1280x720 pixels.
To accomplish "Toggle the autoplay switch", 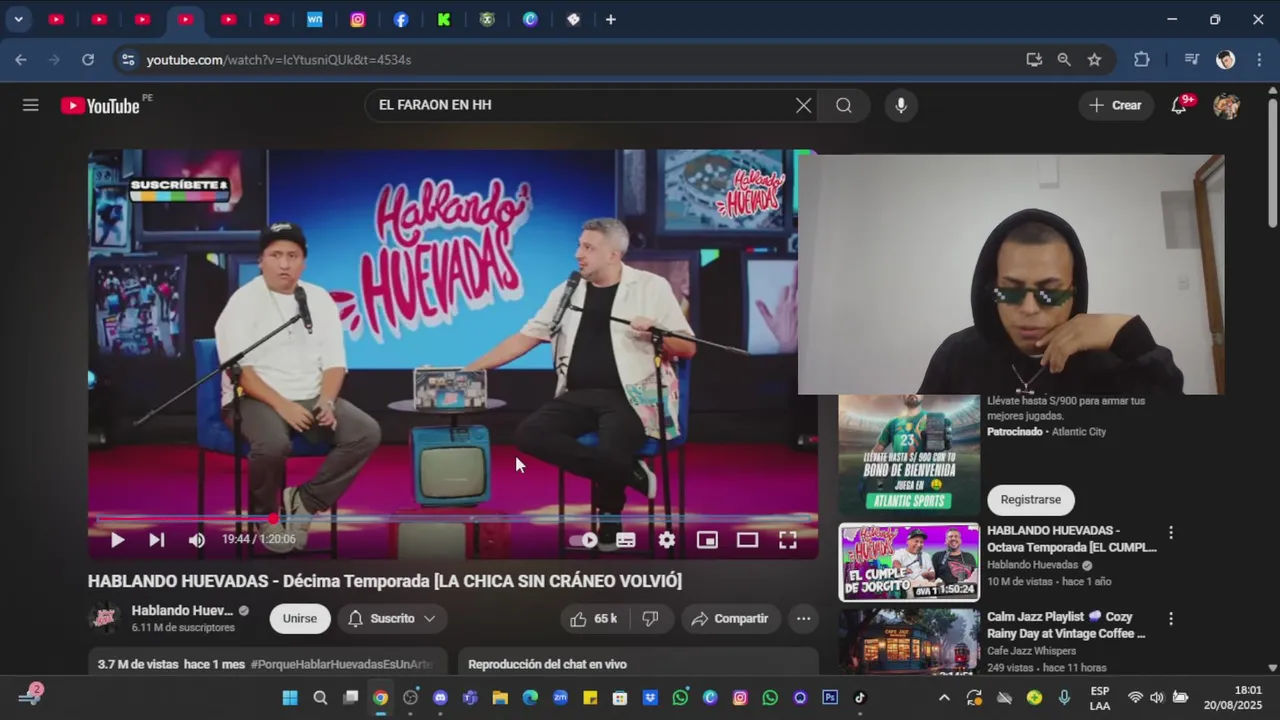I will [585, 540].
